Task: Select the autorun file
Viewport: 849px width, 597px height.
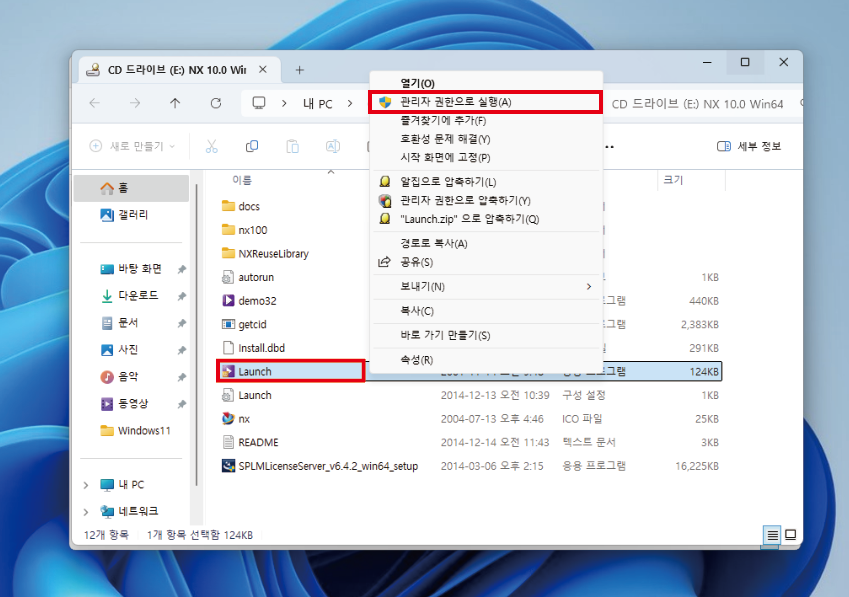Action: click(248, 277)
